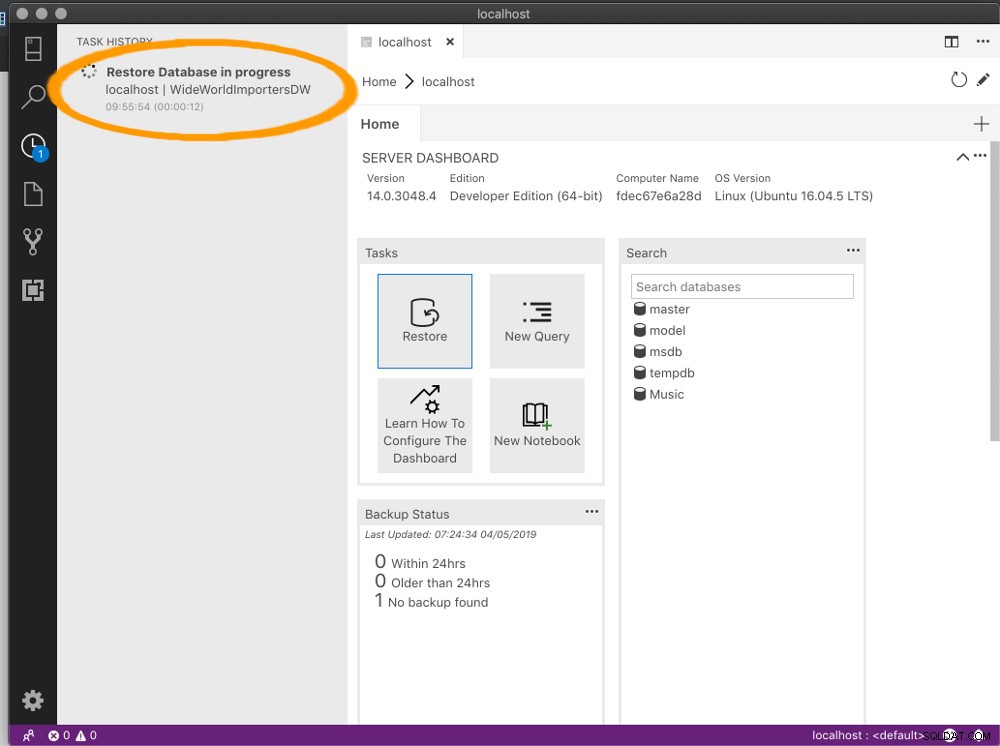Switch to the localhost editor tab

(404, 42)
